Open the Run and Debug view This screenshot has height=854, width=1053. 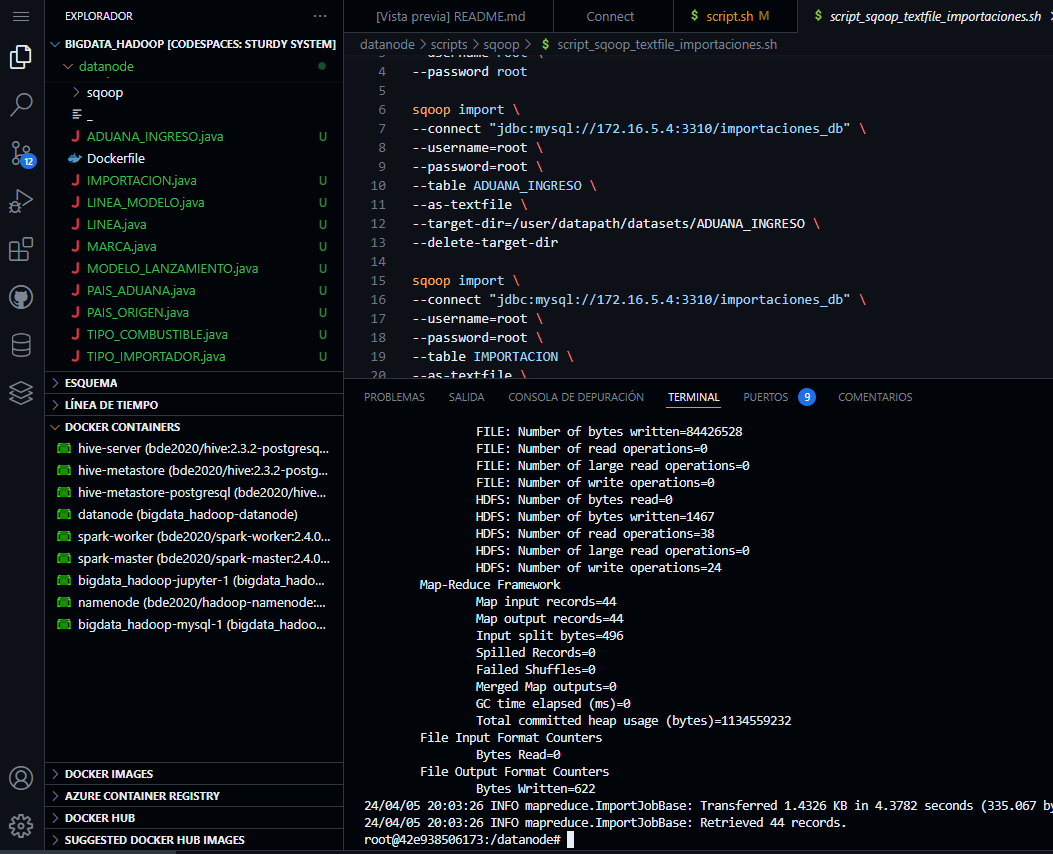click(21, 201)
